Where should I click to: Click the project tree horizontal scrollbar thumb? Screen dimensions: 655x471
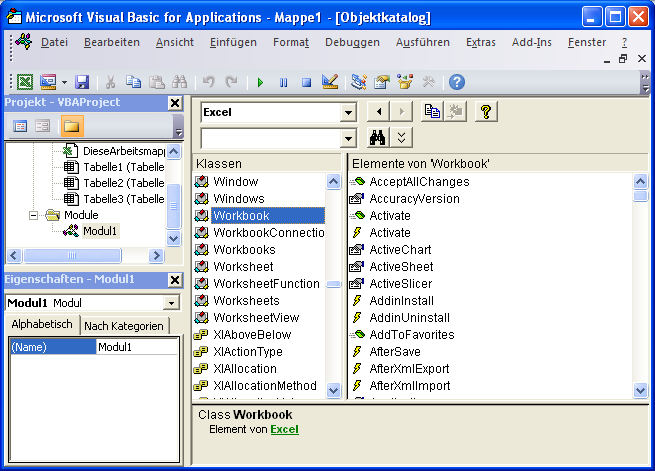pyautogui.click(x=72, y=255)
